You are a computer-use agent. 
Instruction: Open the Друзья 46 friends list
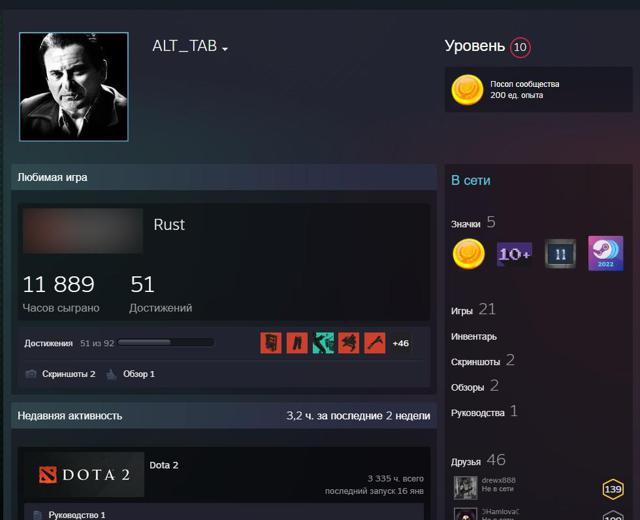tap(478, 461)
